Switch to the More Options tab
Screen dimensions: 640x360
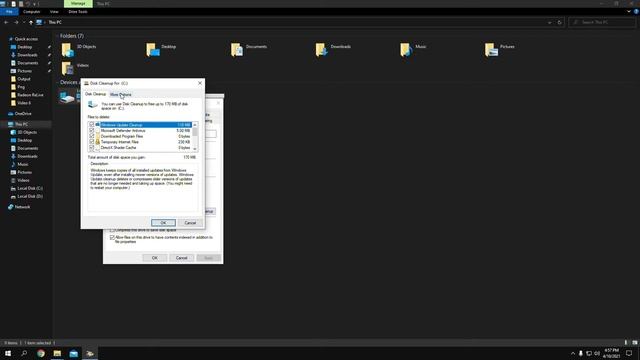tap(120, 94)
